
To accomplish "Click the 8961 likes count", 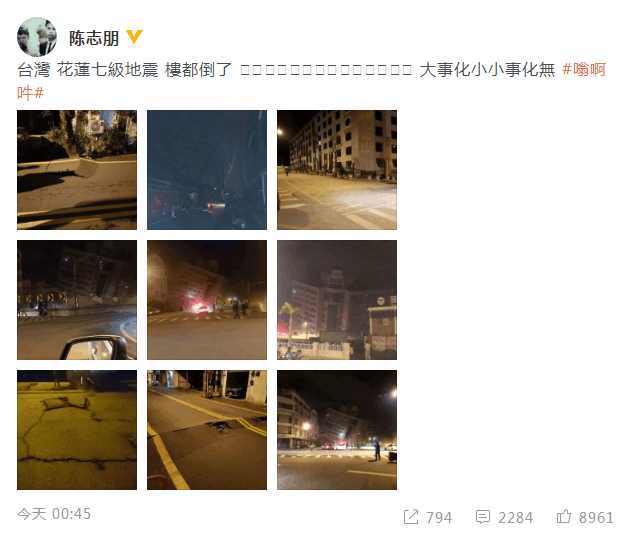I will (596, 518).
